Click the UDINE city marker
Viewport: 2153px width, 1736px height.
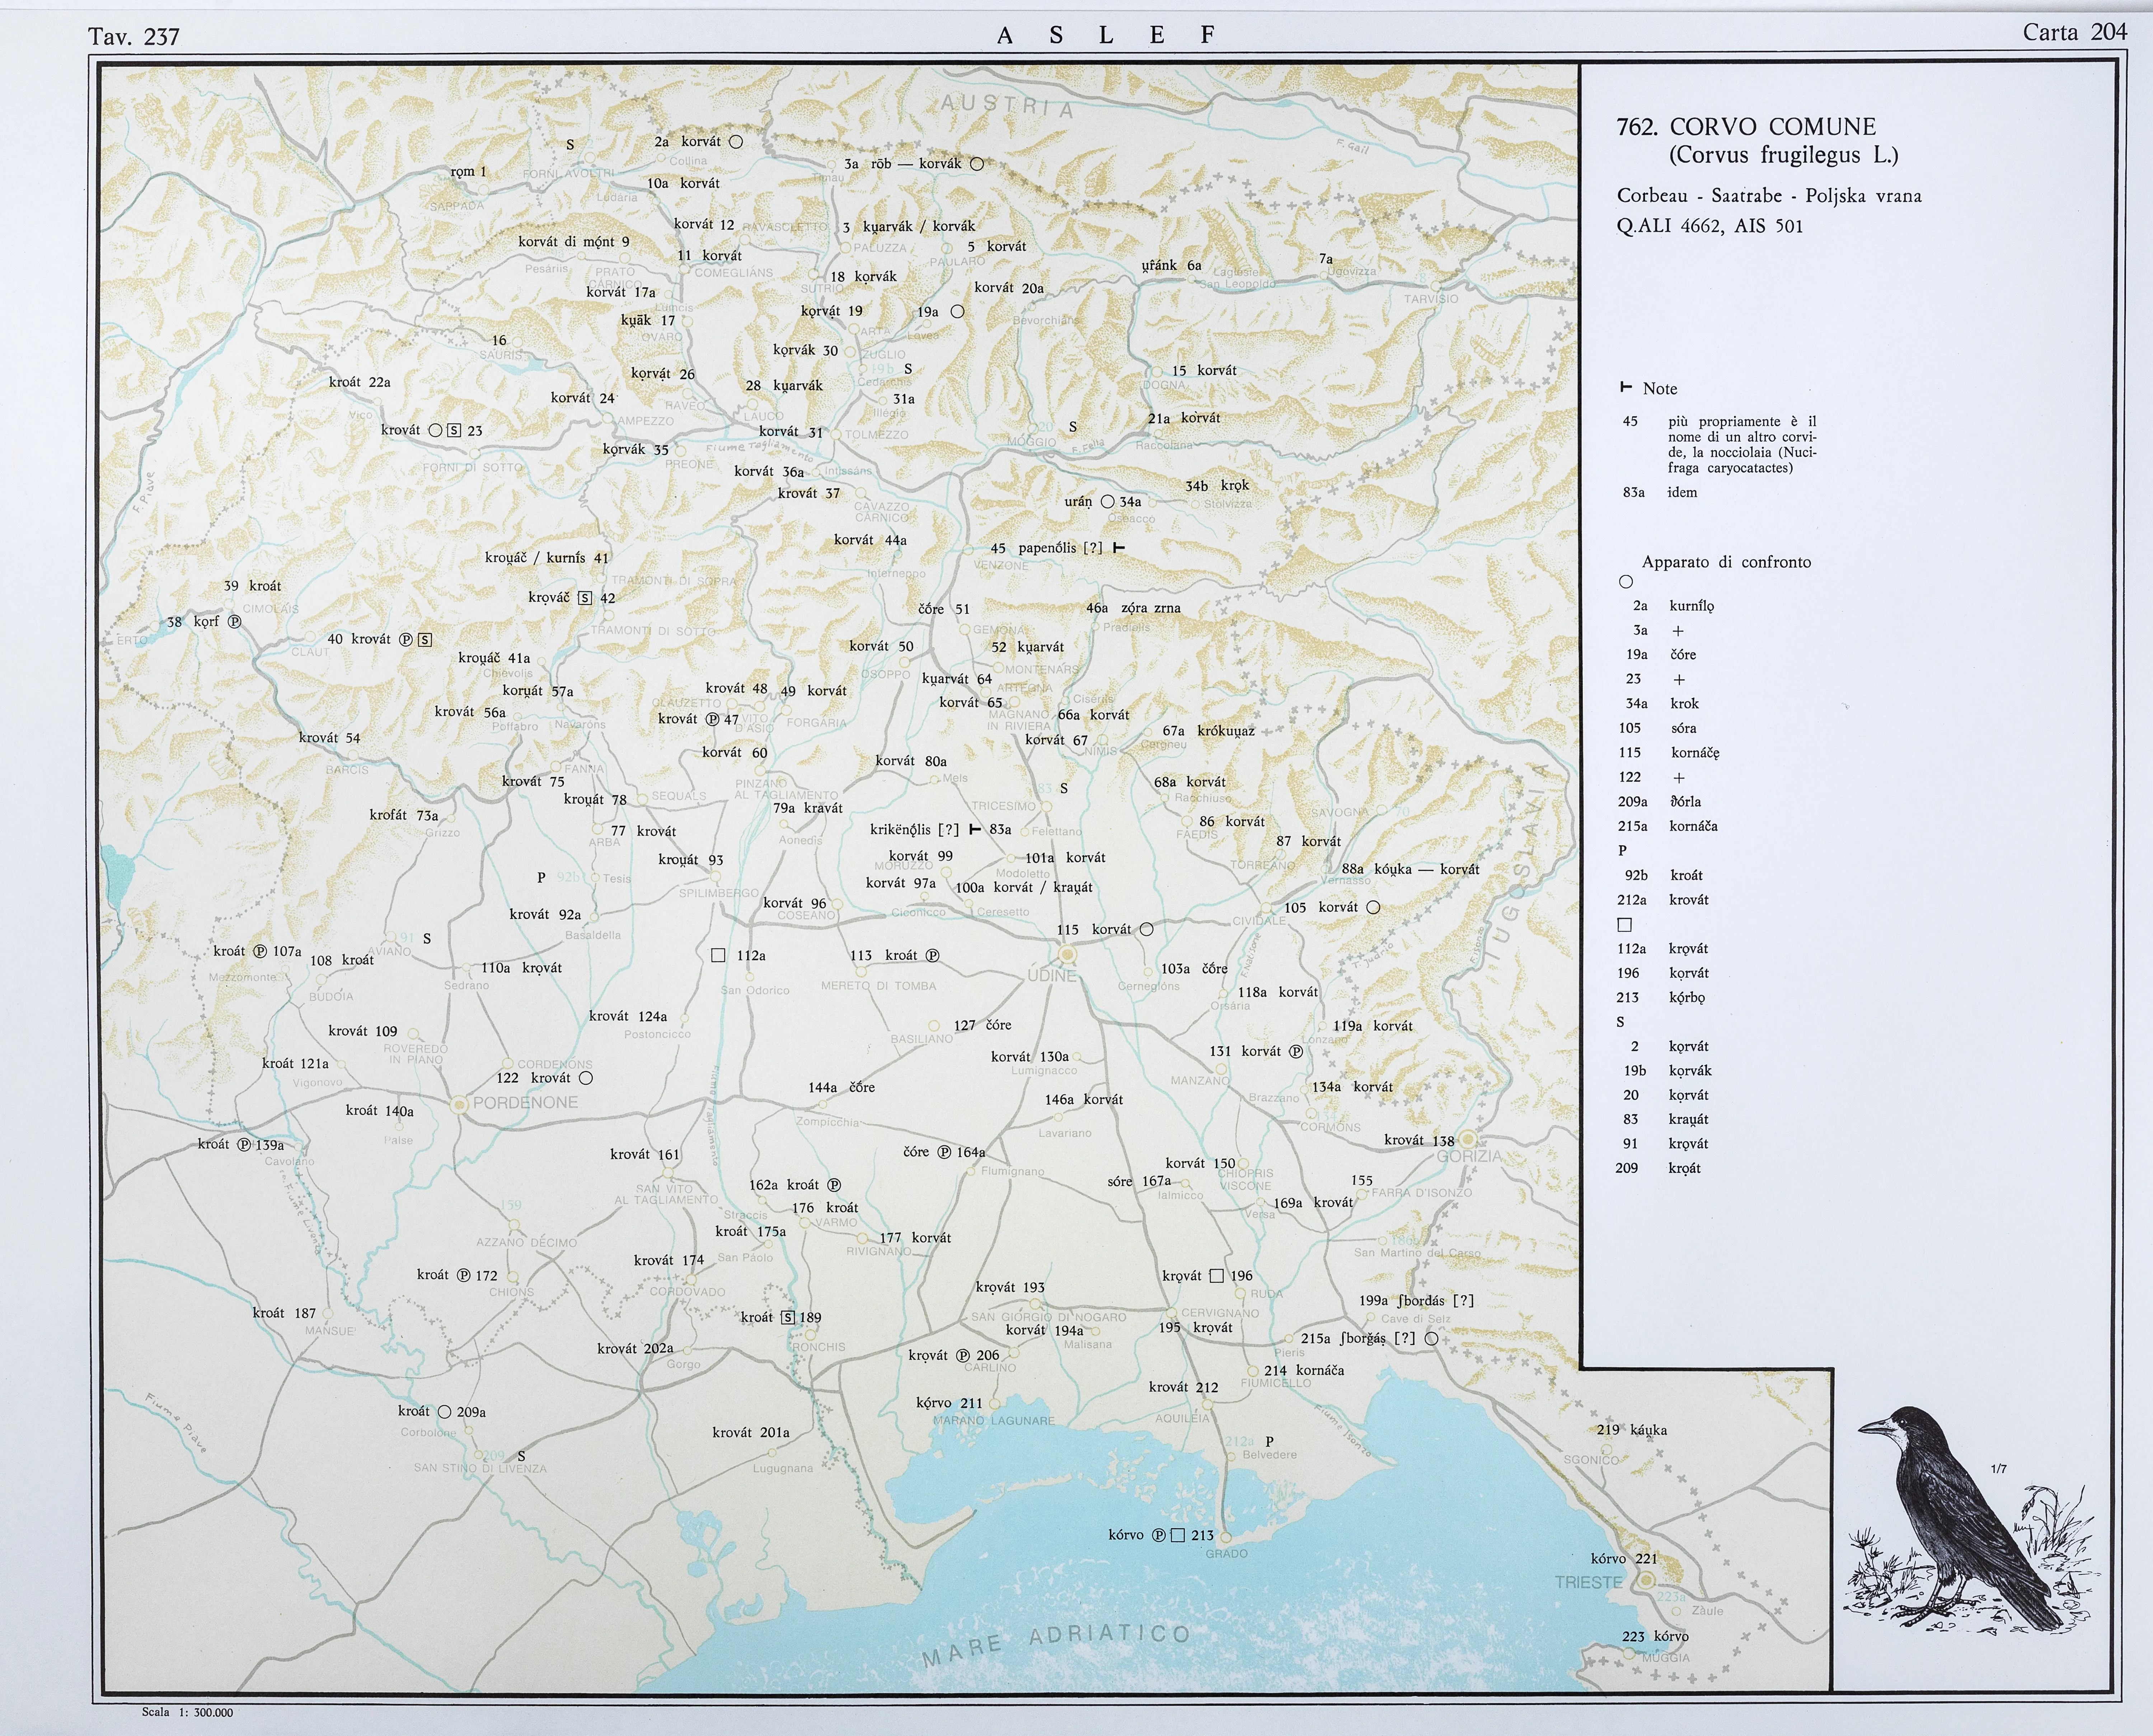point(1067,954)
